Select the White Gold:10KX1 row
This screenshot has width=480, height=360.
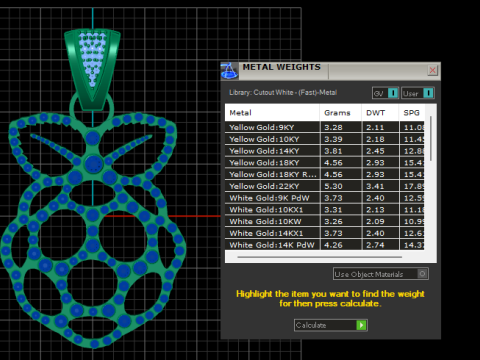[x=325, y=210]
